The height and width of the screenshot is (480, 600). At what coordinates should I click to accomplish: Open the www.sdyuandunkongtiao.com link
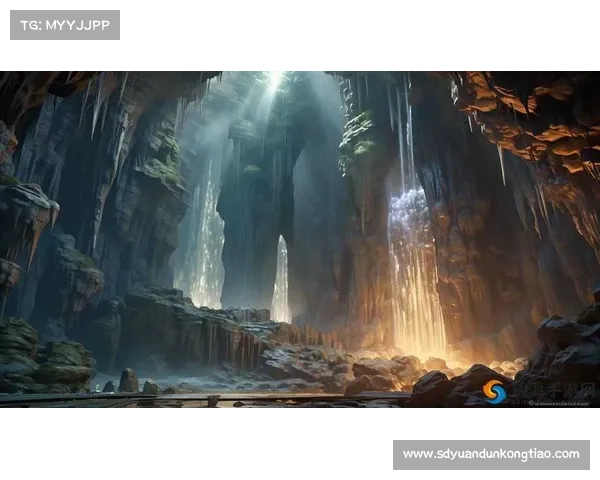point(491,454)
